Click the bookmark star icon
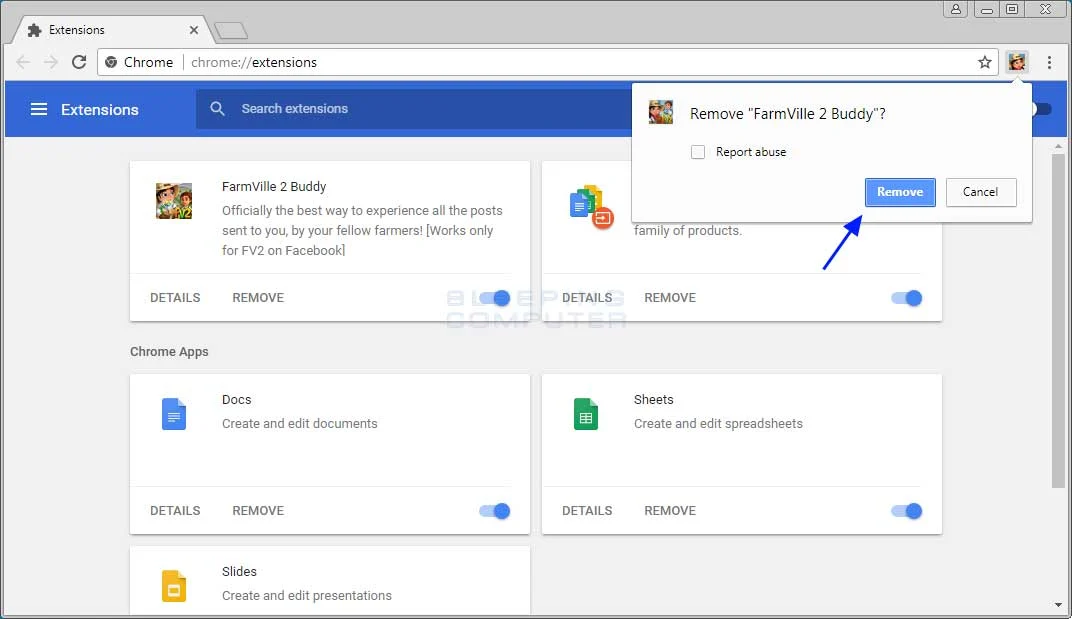 pos(985,62)
